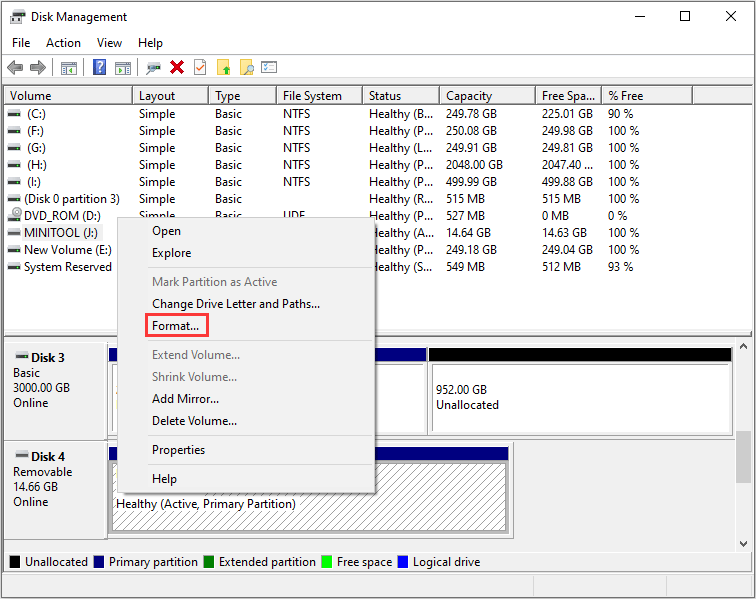
Task: Click the 952.00 GB Unallocated block
Action: (580, 397)
